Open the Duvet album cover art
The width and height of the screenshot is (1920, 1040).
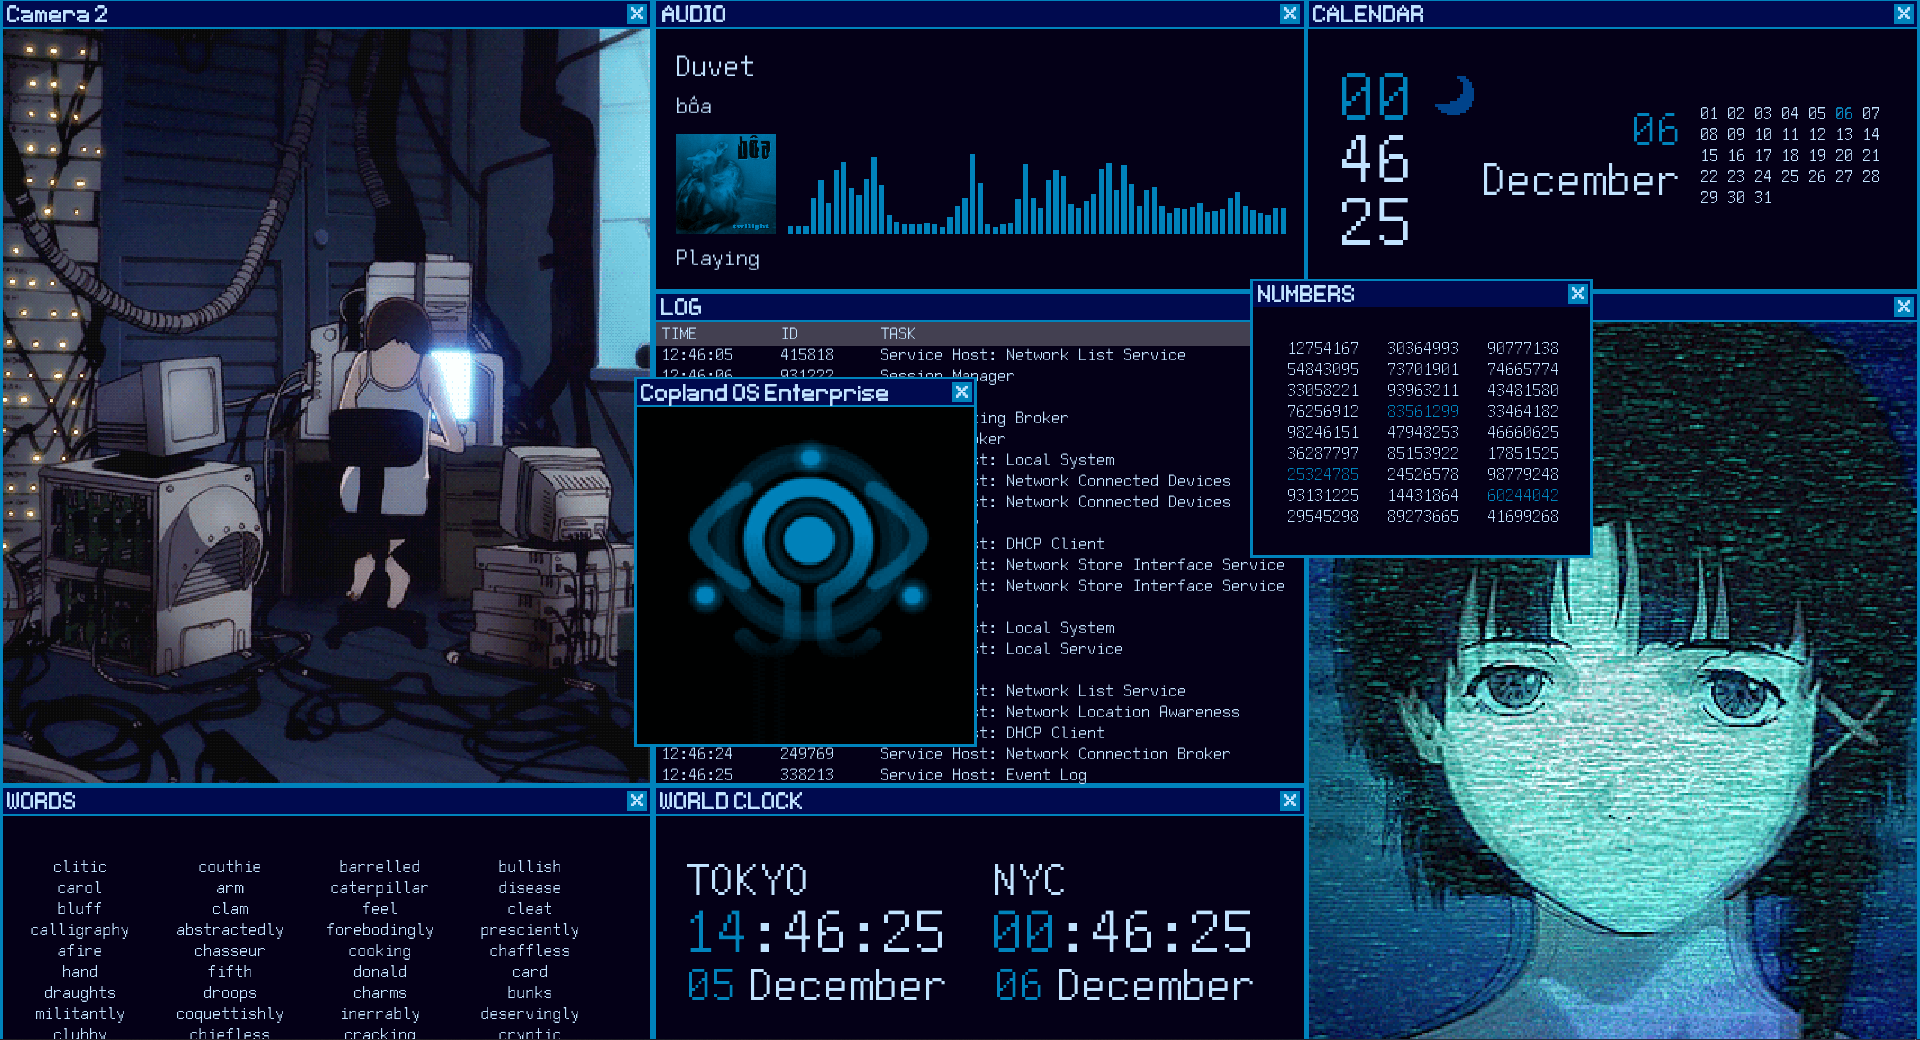725,184
